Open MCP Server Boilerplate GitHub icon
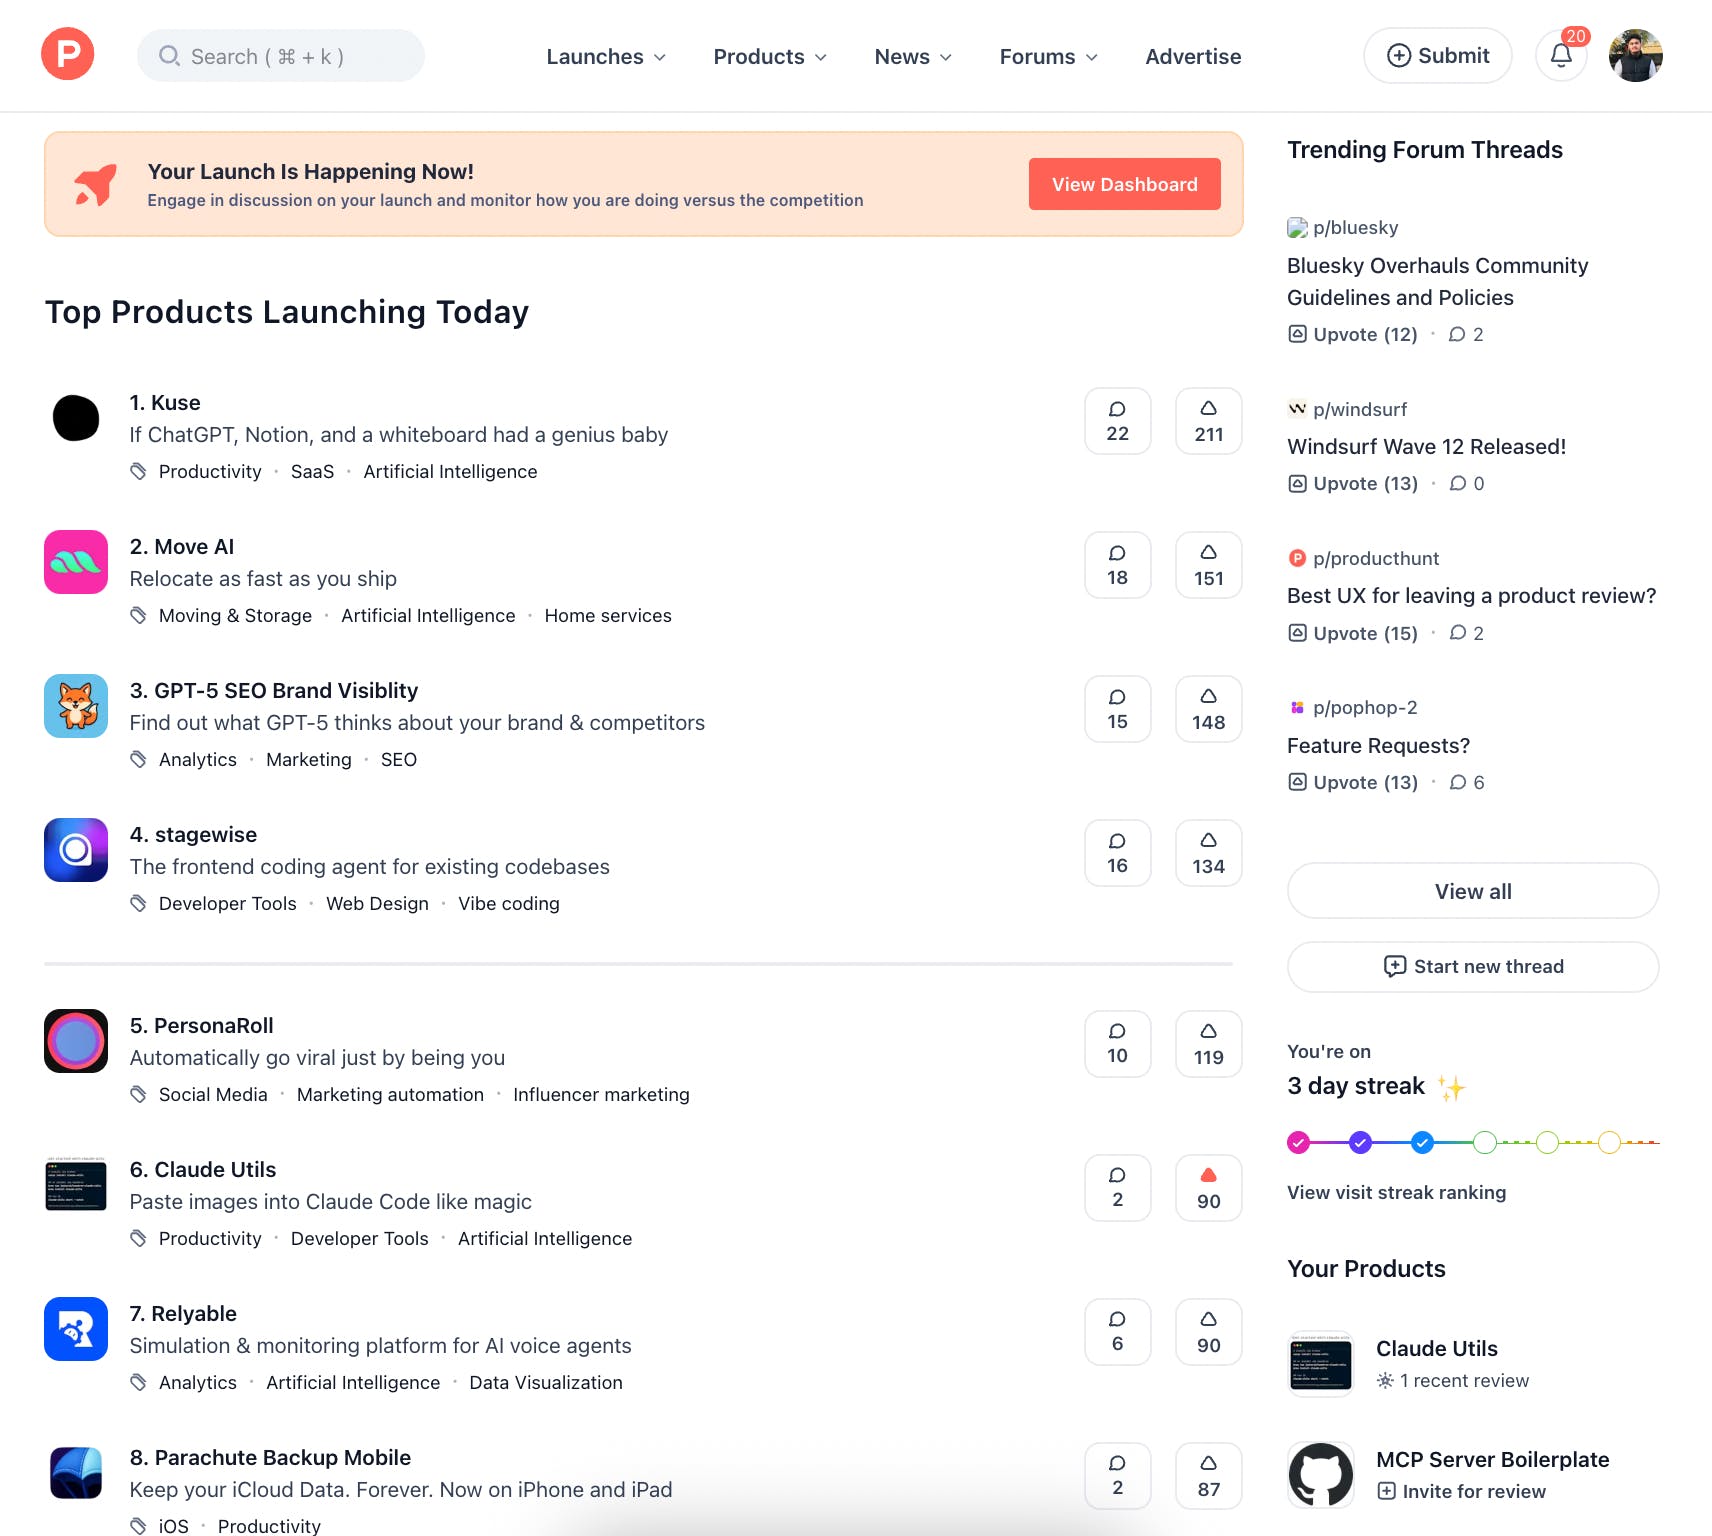1712x1536 pixels. (1321, 1474)
